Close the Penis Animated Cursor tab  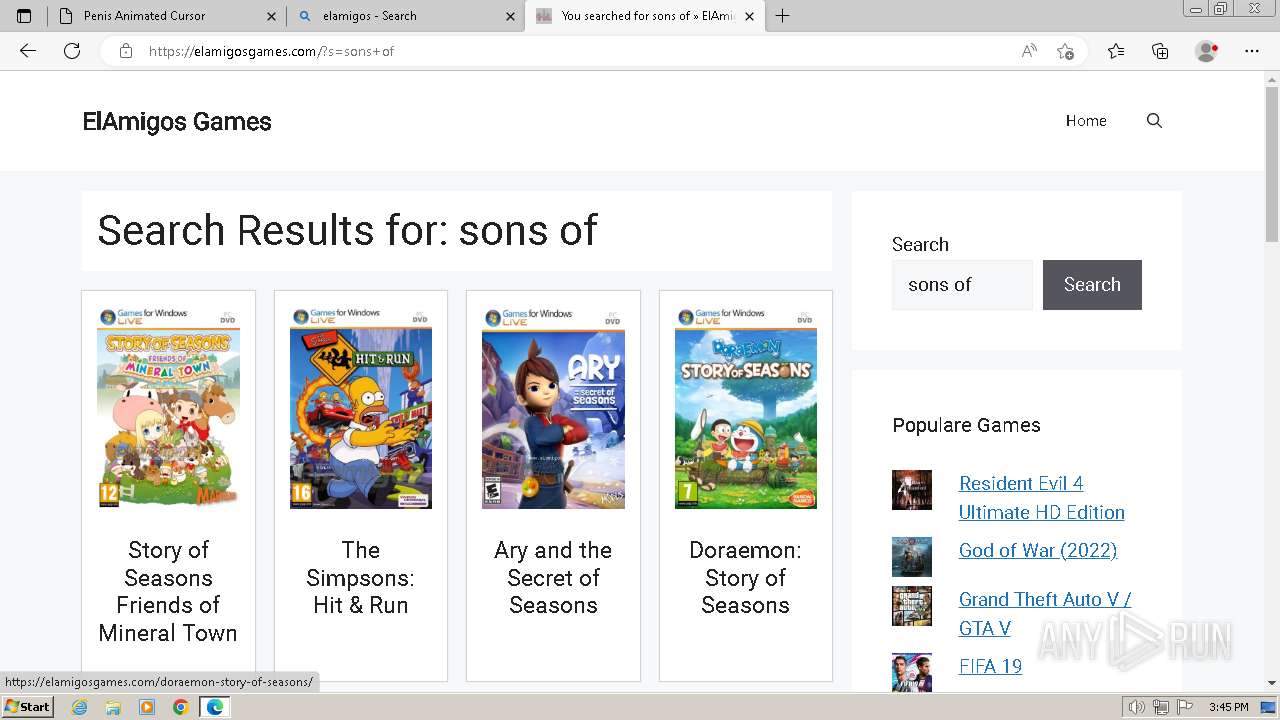click(x=272, y=16)
